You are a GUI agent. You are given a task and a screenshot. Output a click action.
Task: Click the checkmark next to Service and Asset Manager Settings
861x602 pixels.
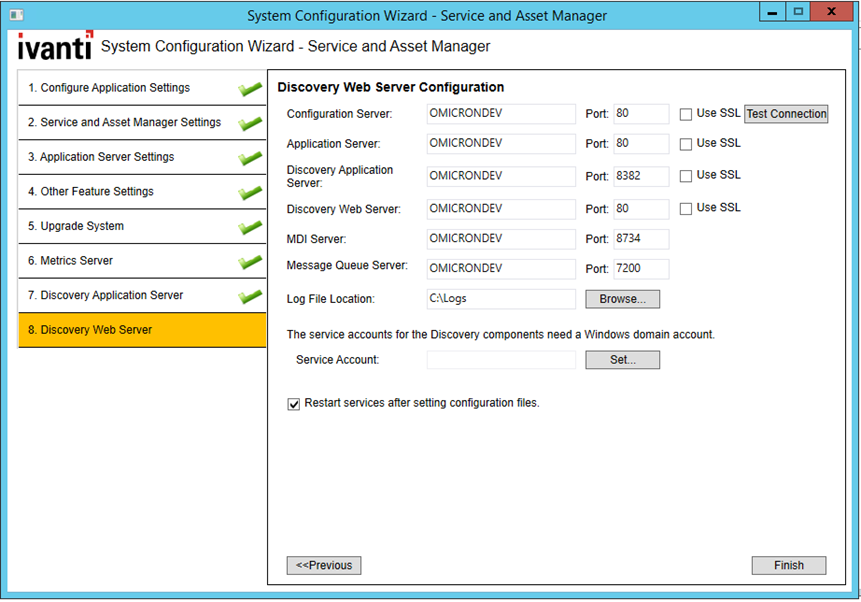coord(251,122)
